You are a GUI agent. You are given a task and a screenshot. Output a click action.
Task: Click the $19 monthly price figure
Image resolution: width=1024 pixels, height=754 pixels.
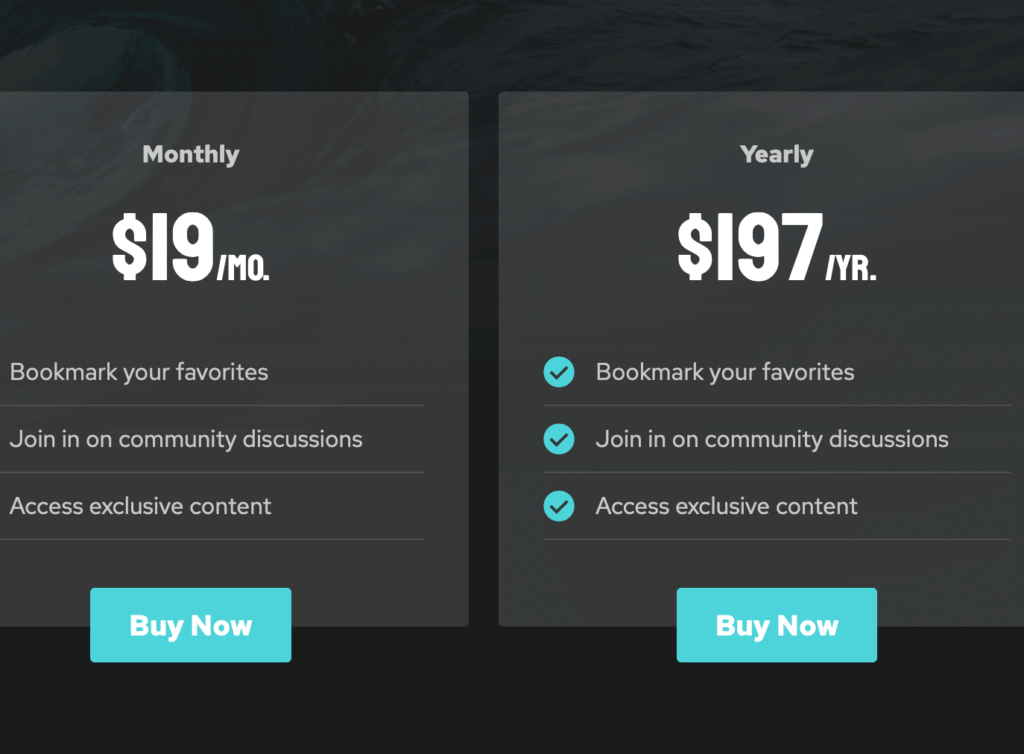[163, 247]
